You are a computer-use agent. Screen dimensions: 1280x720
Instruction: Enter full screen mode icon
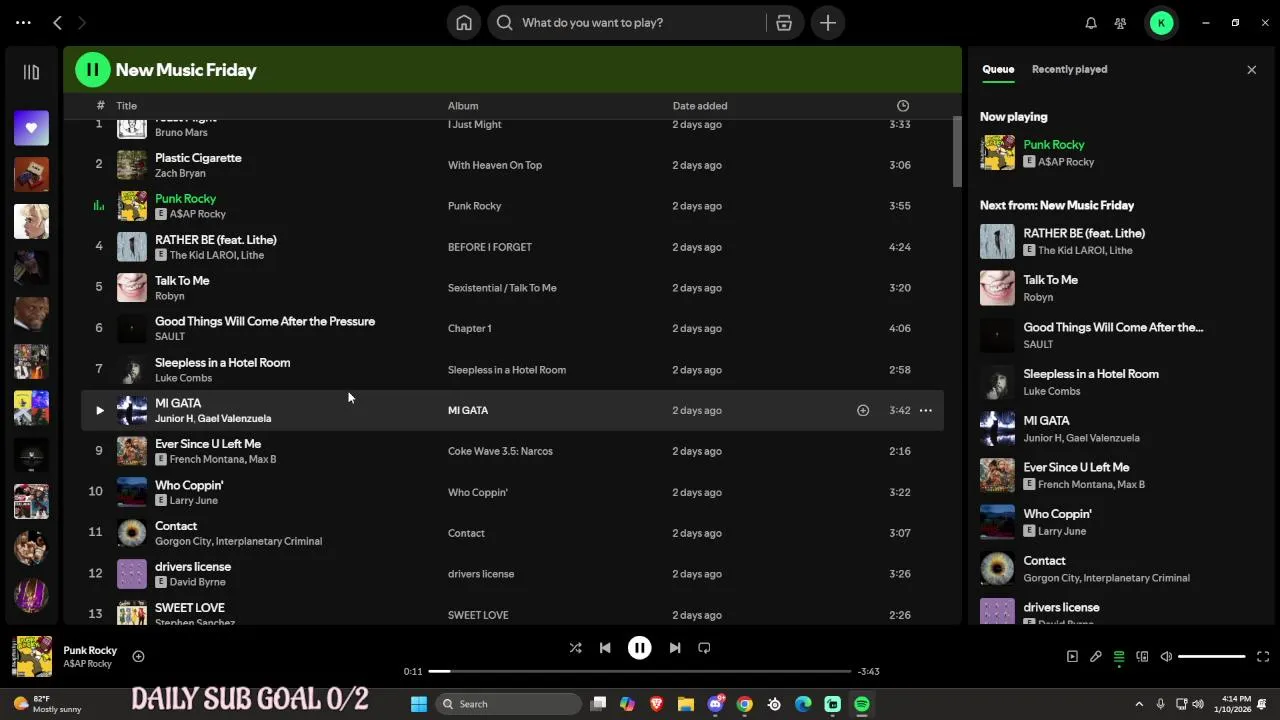pyautogui.click(x=1262, y=657)
